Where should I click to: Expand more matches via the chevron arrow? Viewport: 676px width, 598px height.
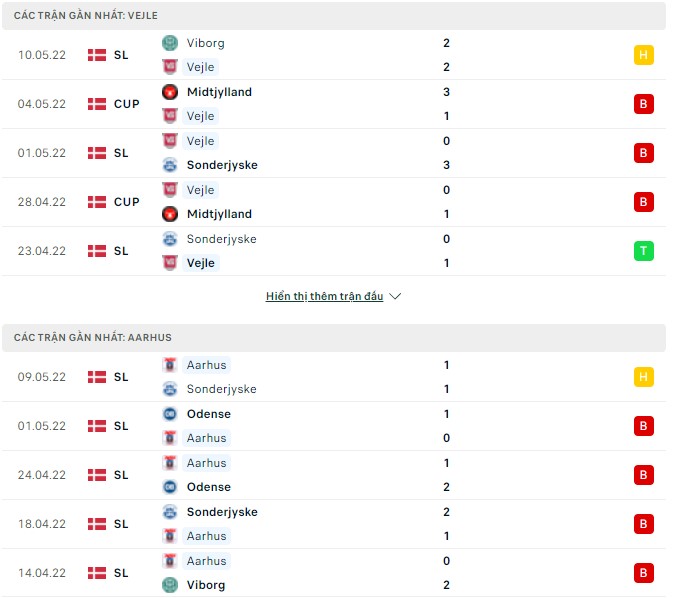click(x=395, y=297)
